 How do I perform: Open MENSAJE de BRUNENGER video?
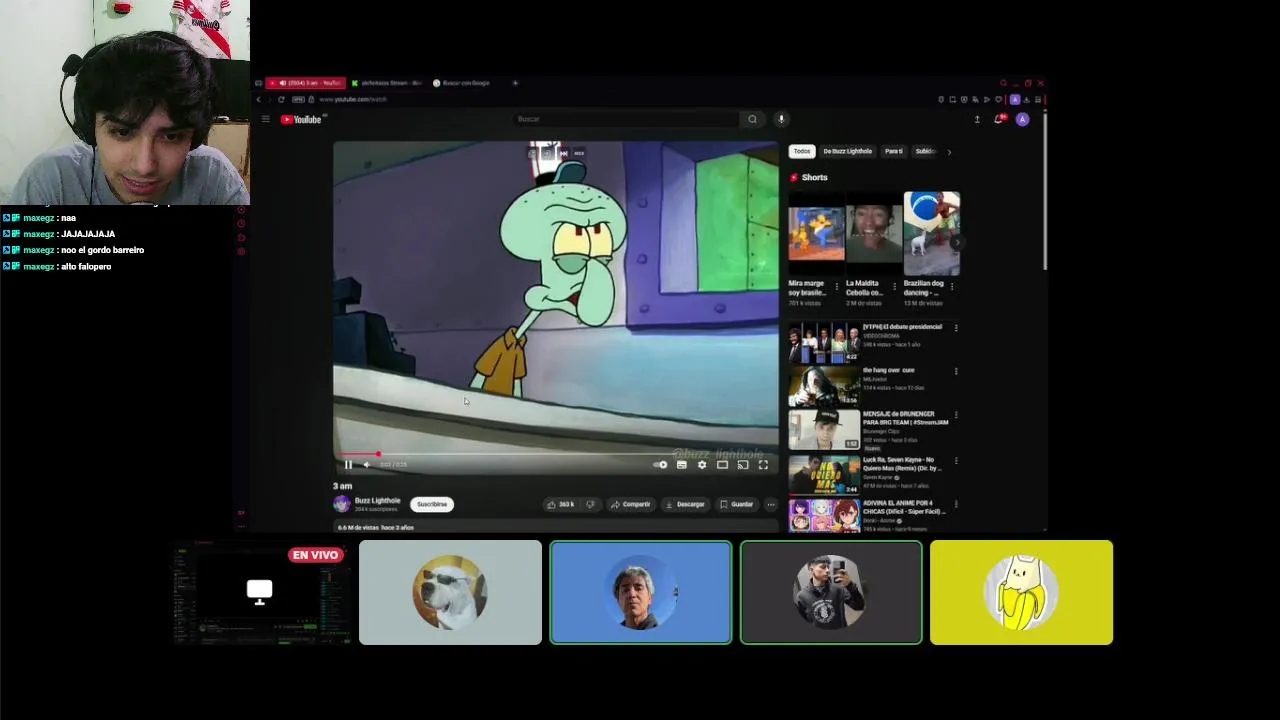[824, 430]
